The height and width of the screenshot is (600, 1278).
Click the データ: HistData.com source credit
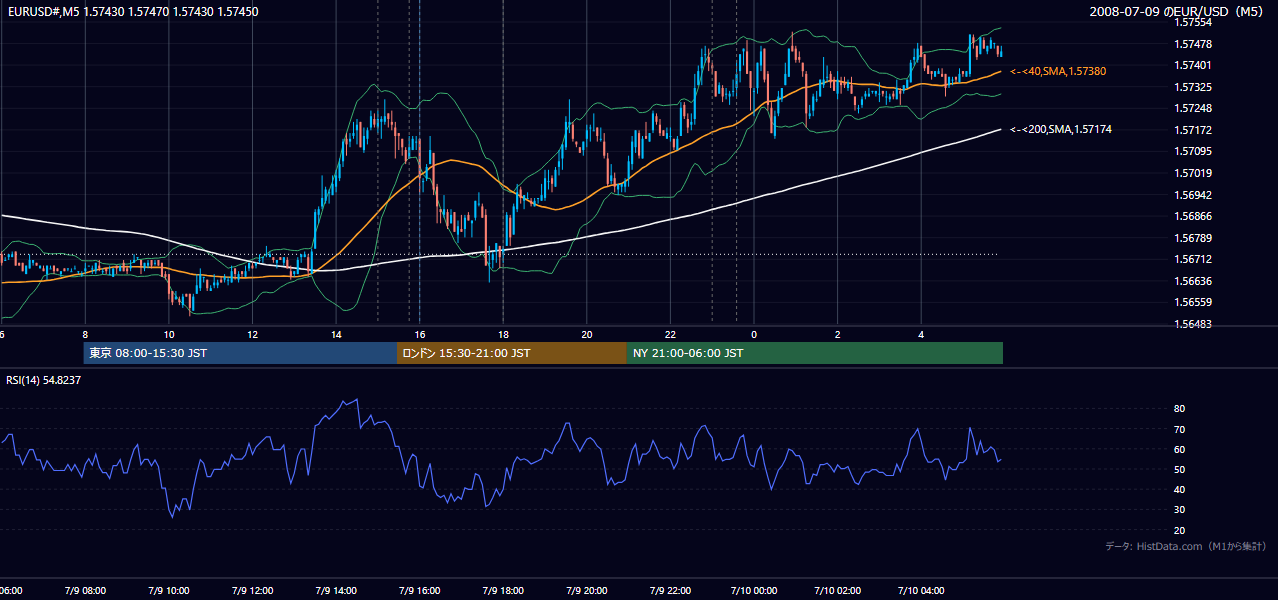[1185, 546]
